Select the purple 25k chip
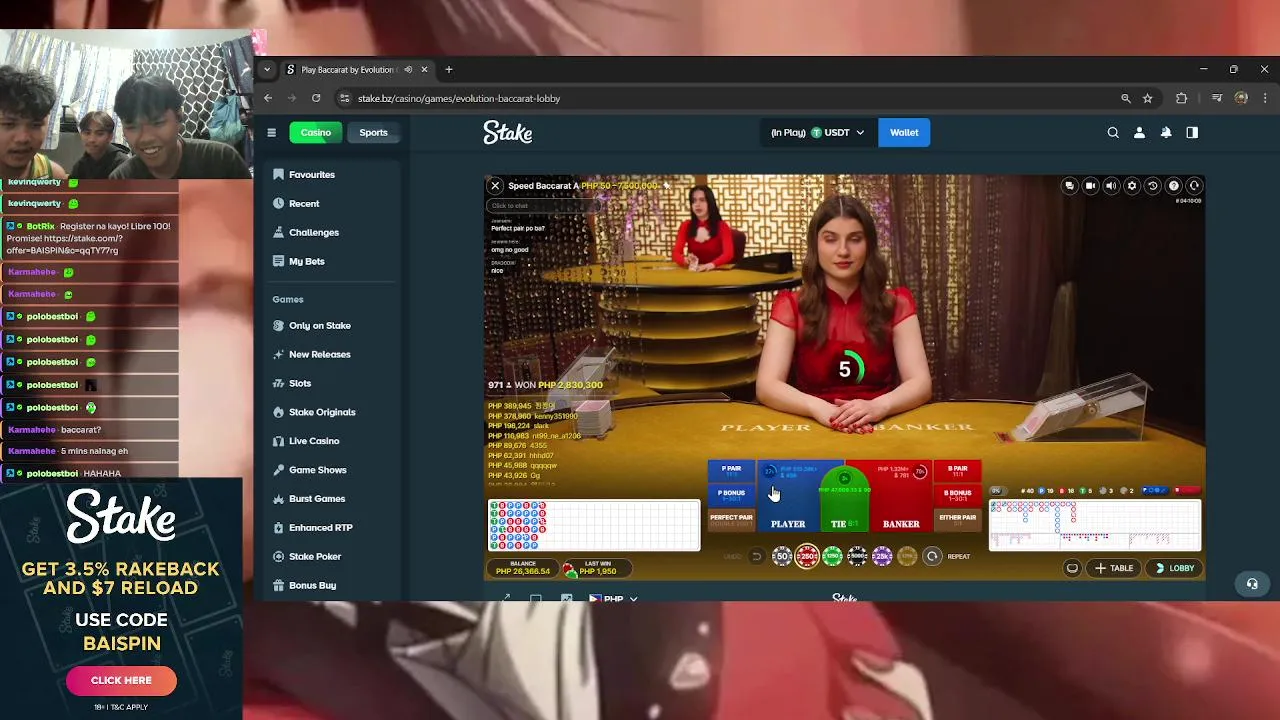The image size is (1280, 720). [x=882, y=556]
